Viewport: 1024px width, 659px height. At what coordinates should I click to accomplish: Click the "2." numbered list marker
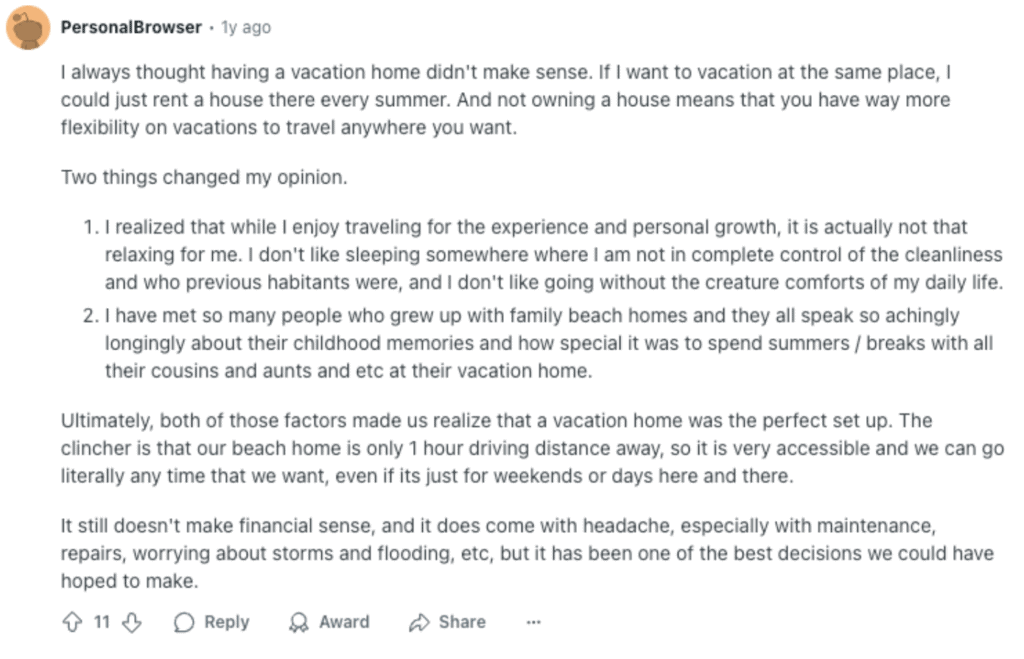91,315
